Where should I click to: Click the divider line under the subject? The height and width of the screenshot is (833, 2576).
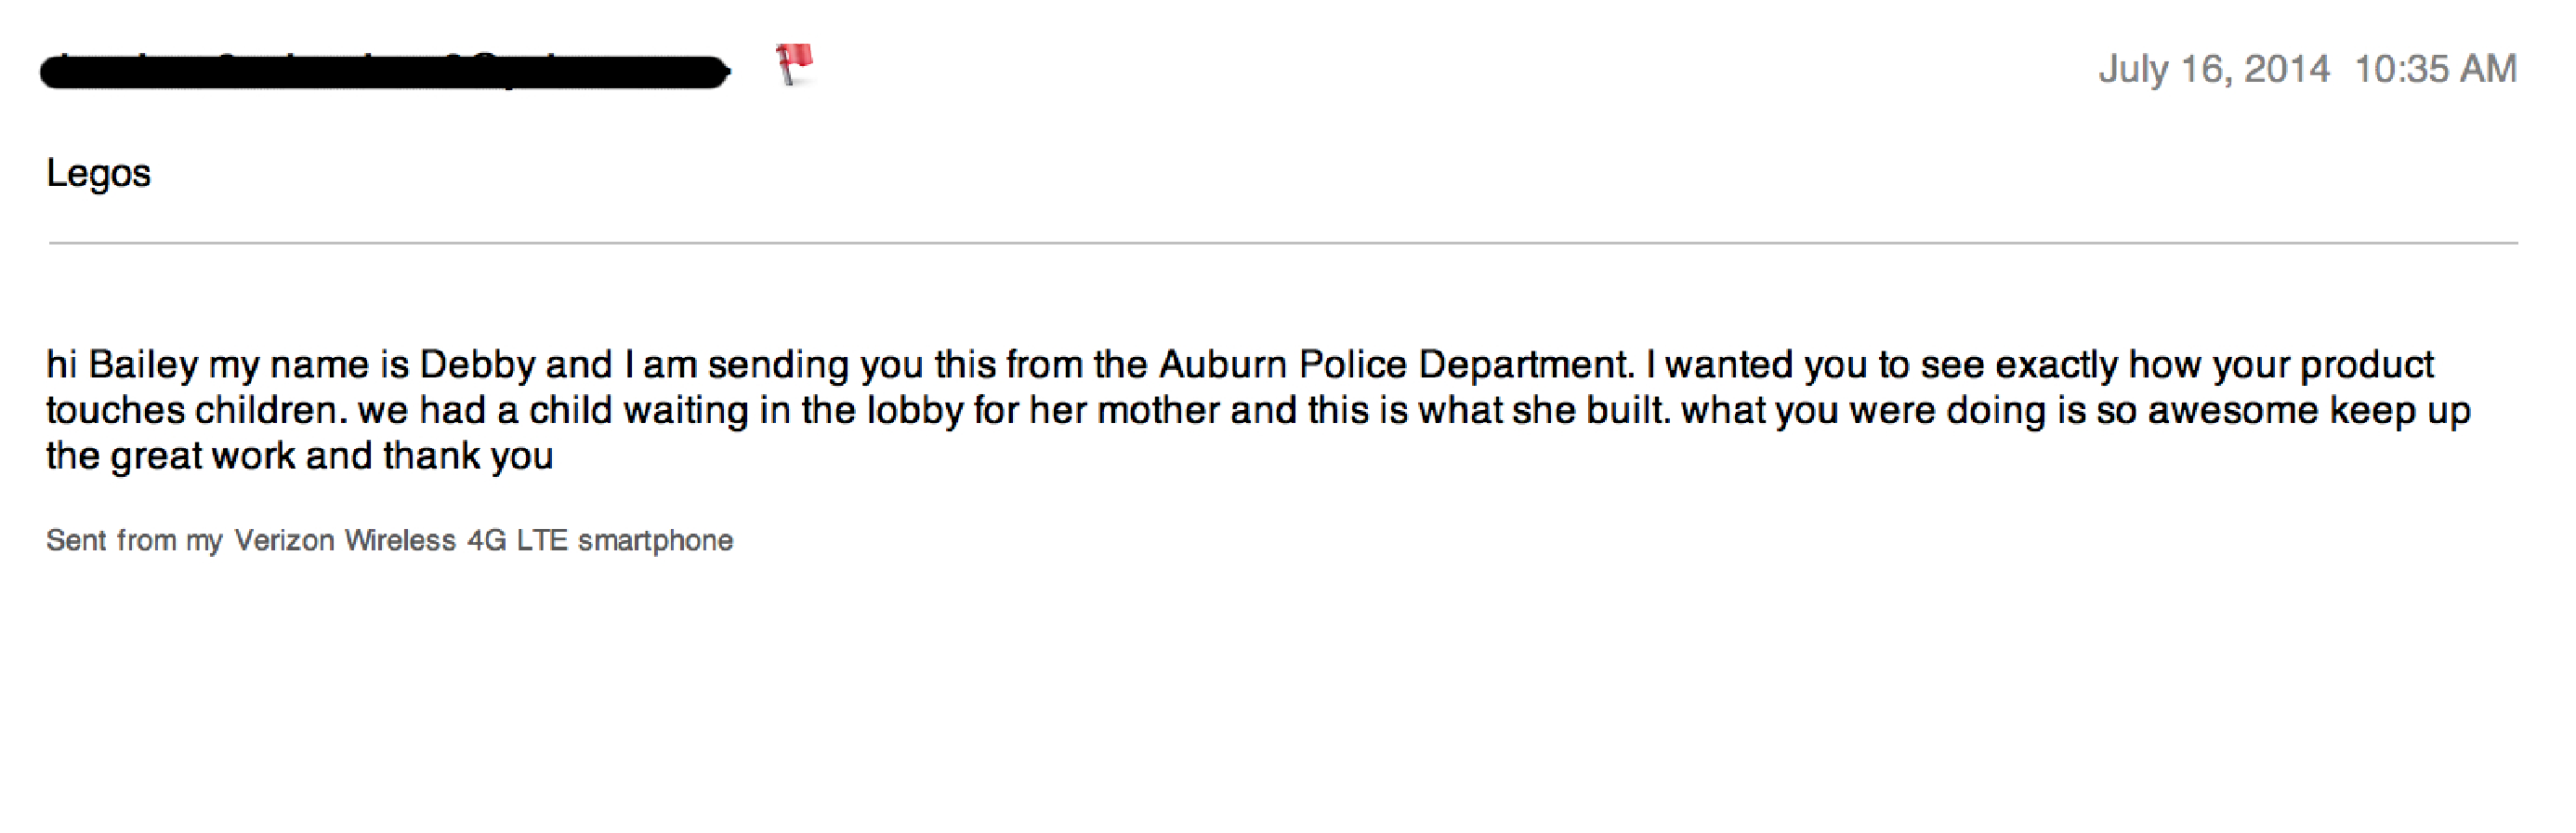(1283, 243)
